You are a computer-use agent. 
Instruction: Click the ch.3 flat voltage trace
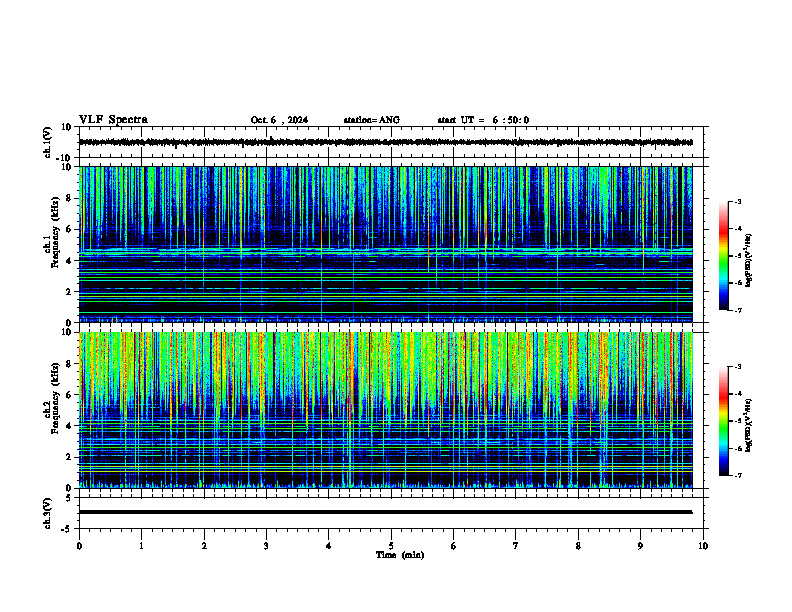pos(385,512)
